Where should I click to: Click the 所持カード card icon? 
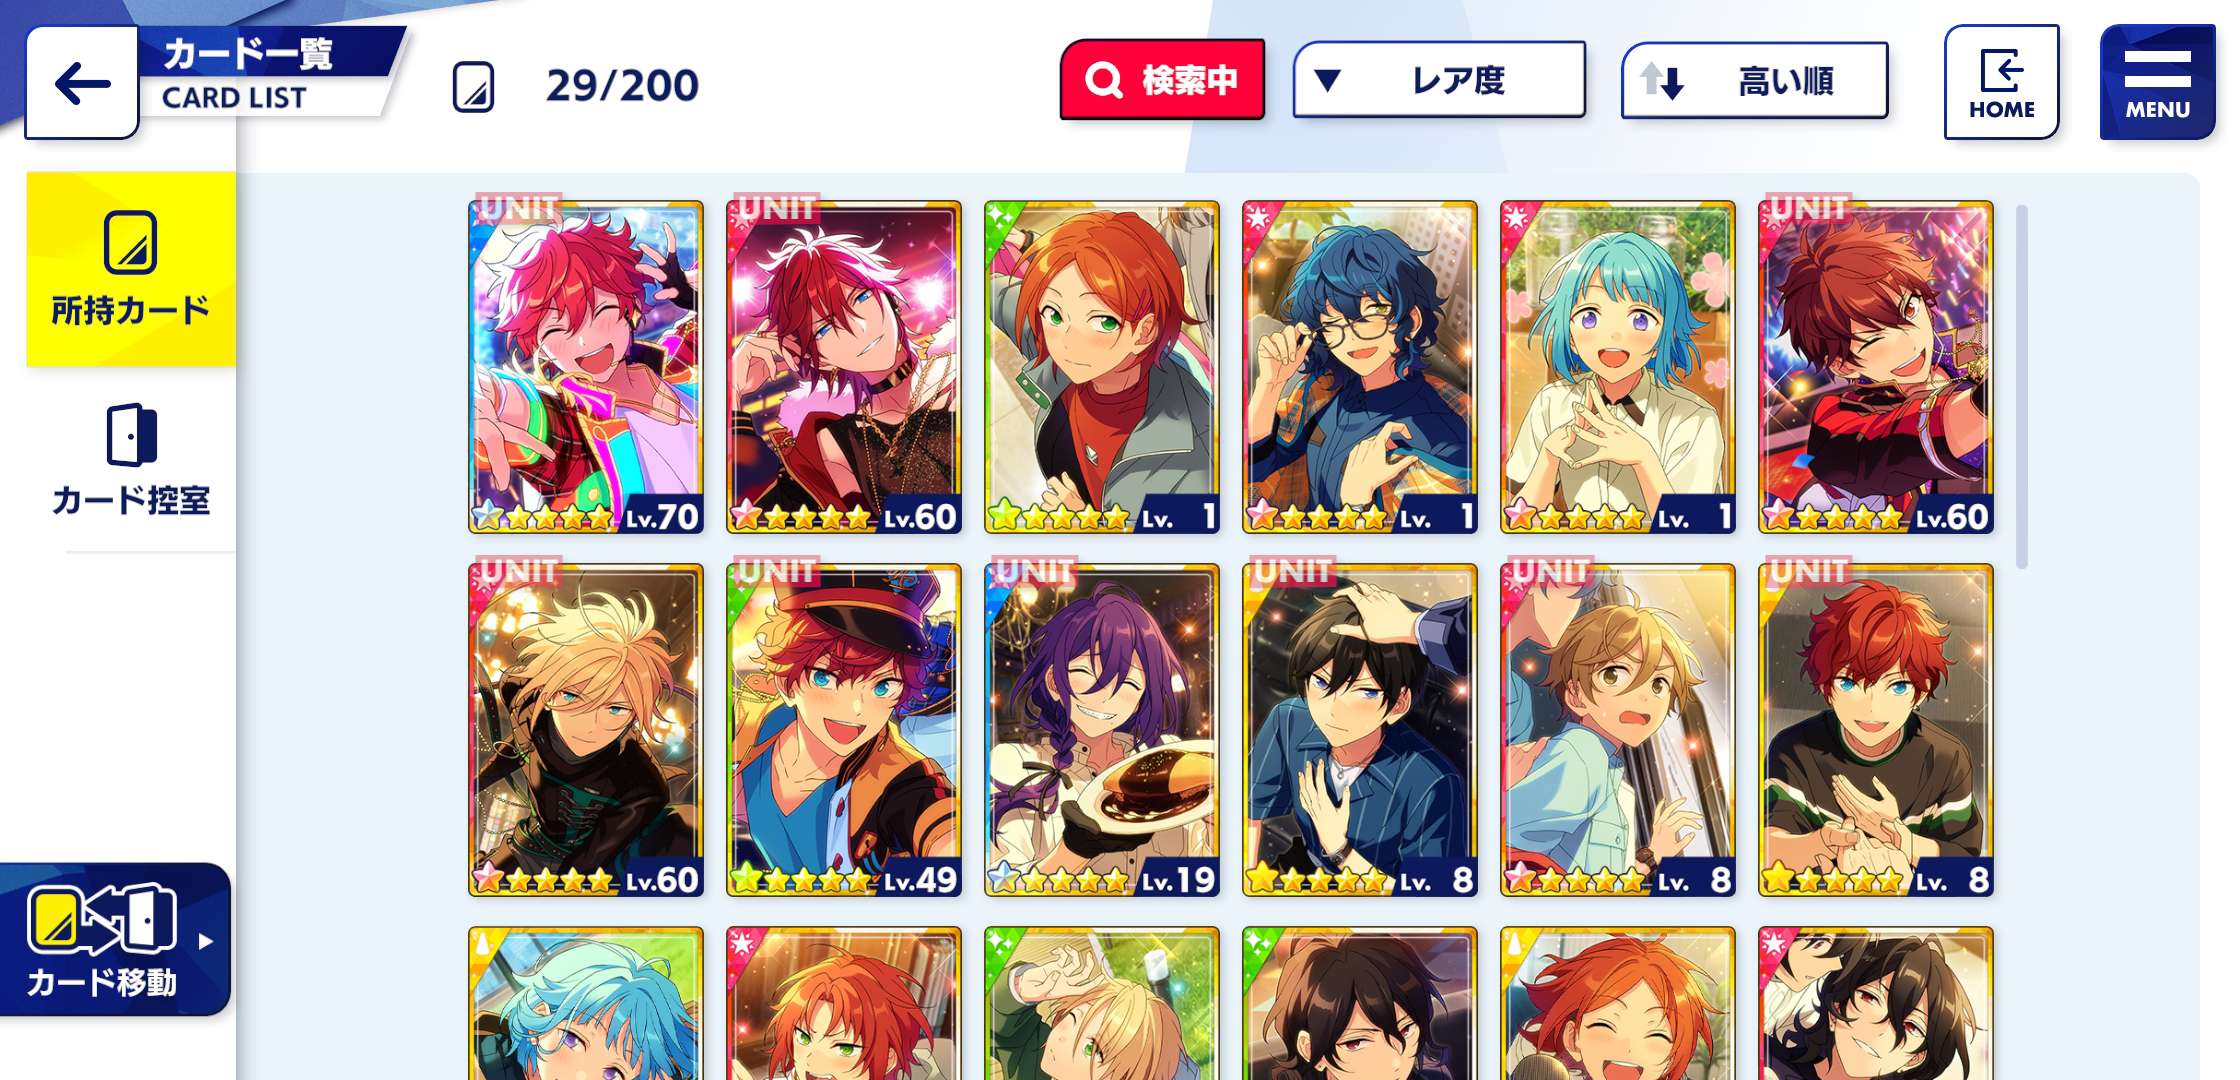[131, 242]
